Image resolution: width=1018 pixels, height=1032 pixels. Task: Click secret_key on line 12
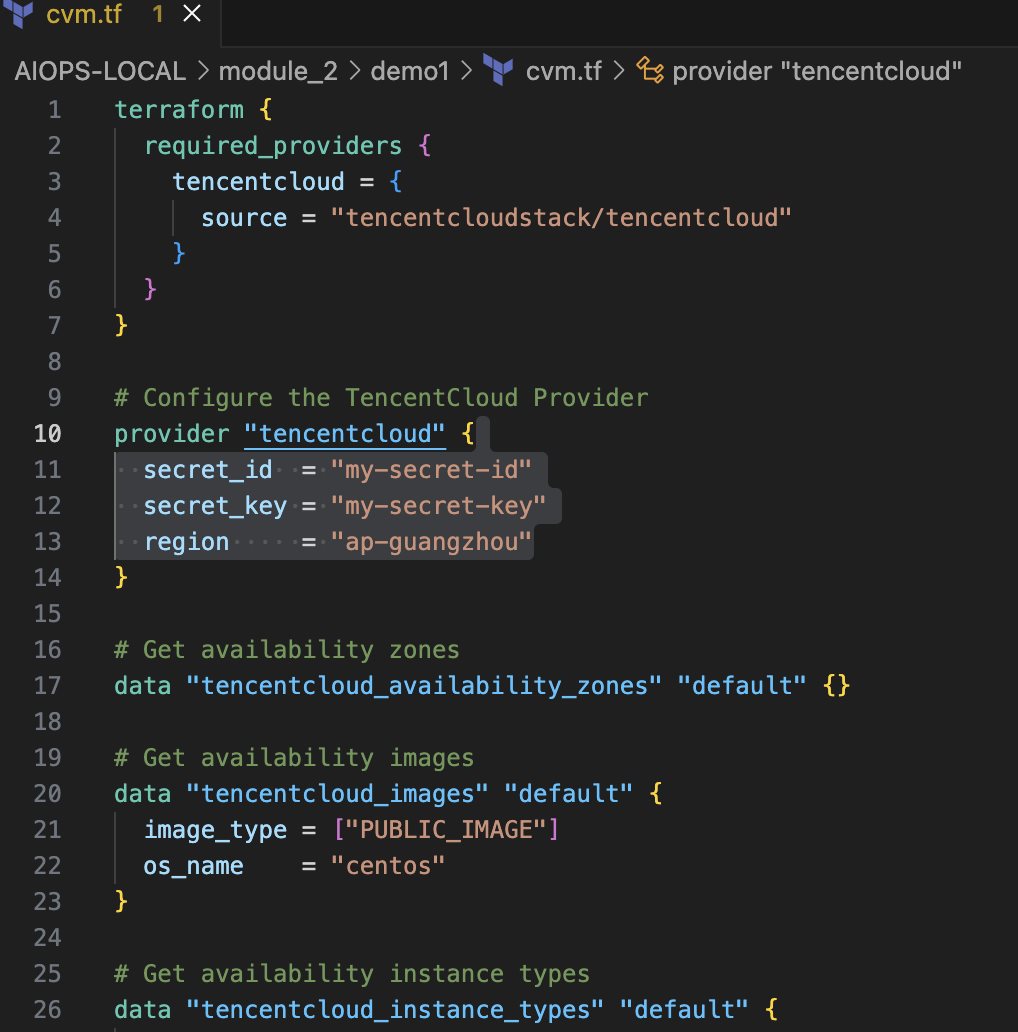click(x=215, y=506)
